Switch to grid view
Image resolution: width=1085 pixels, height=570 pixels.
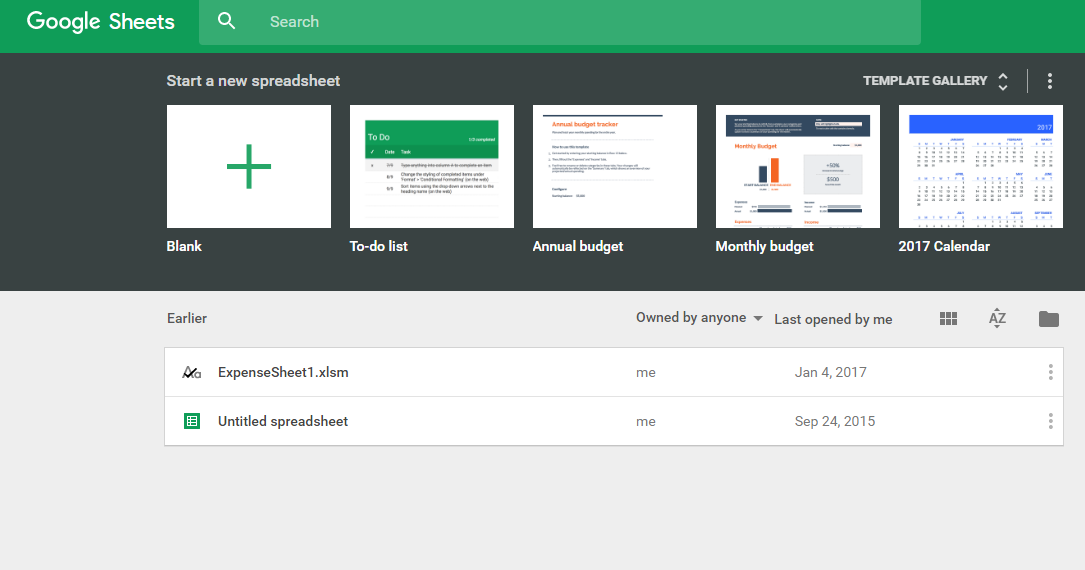click(949, 318)
